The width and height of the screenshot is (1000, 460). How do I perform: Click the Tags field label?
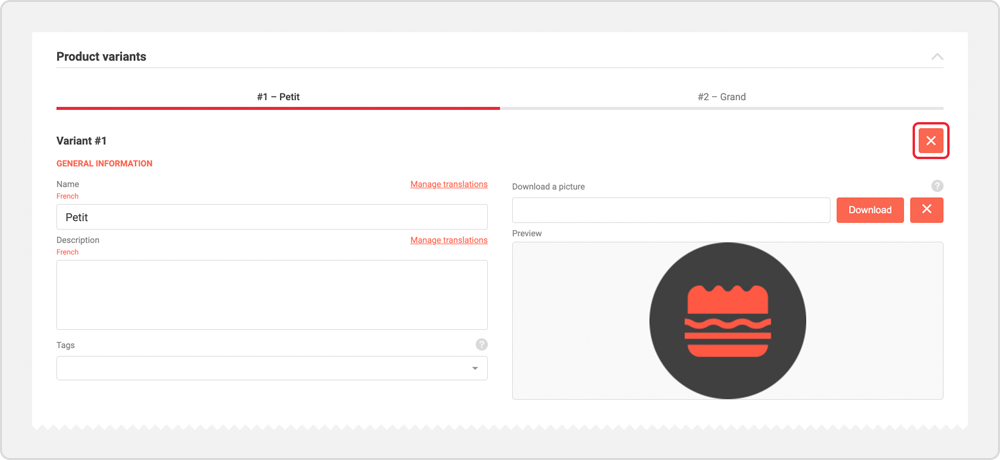tap(65, 345)
